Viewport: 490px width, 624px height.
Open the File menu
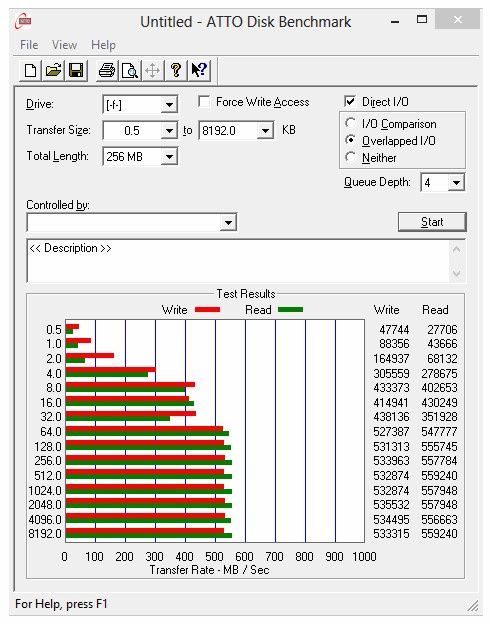click(x=29, y=45)
